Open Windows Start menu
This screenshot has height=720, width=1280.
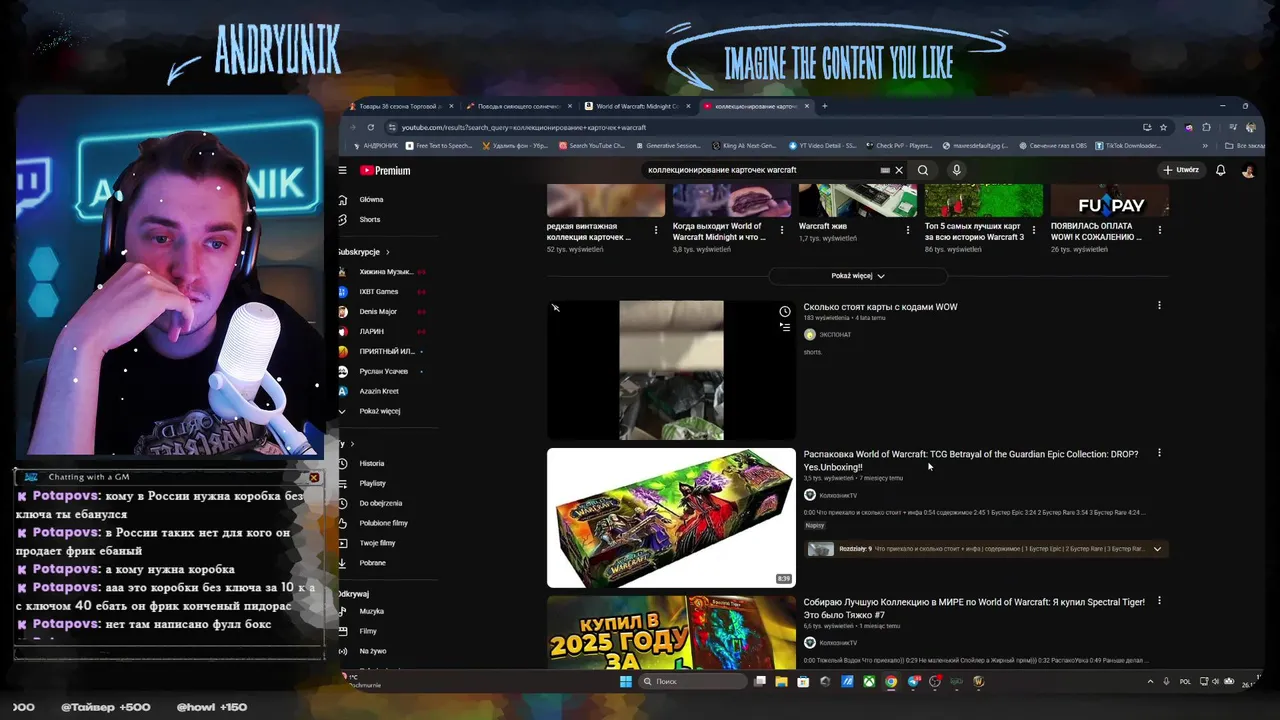(626, 682)
